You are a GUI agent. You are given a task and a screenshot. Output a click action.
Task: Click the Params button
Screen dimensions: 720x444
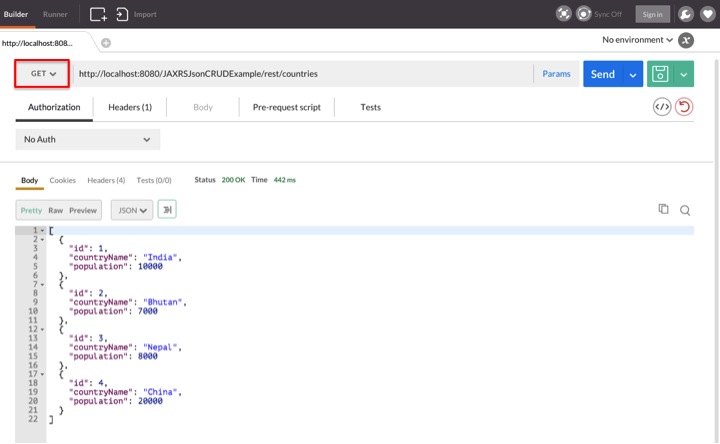click(556, 73)
